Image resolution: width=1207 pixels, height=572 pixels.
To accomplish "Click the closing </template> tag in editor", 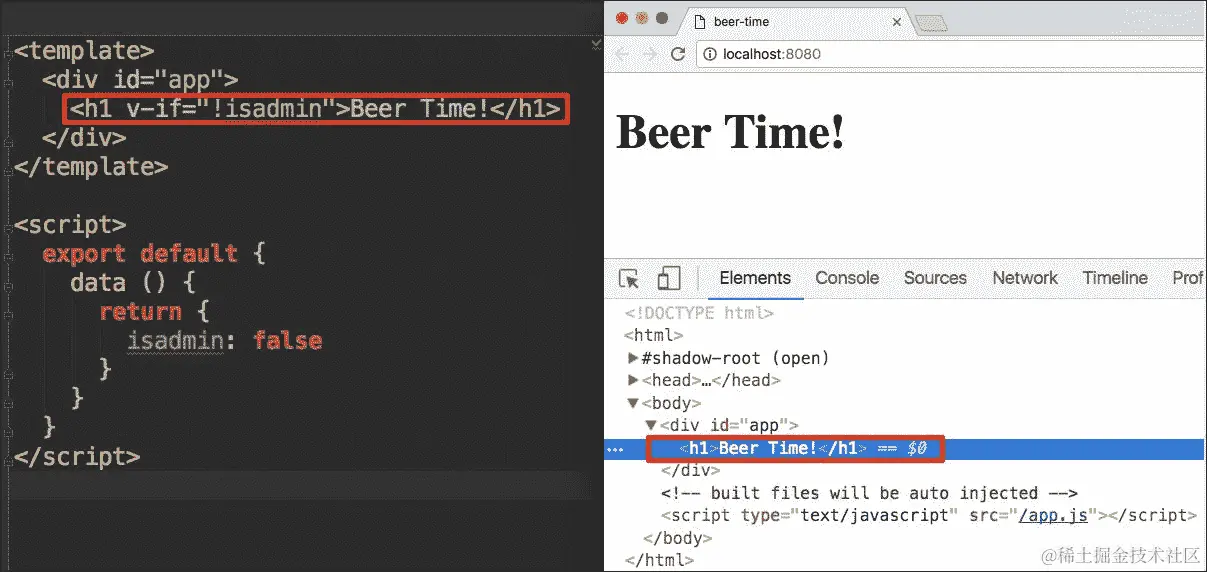I will [91, 167].
